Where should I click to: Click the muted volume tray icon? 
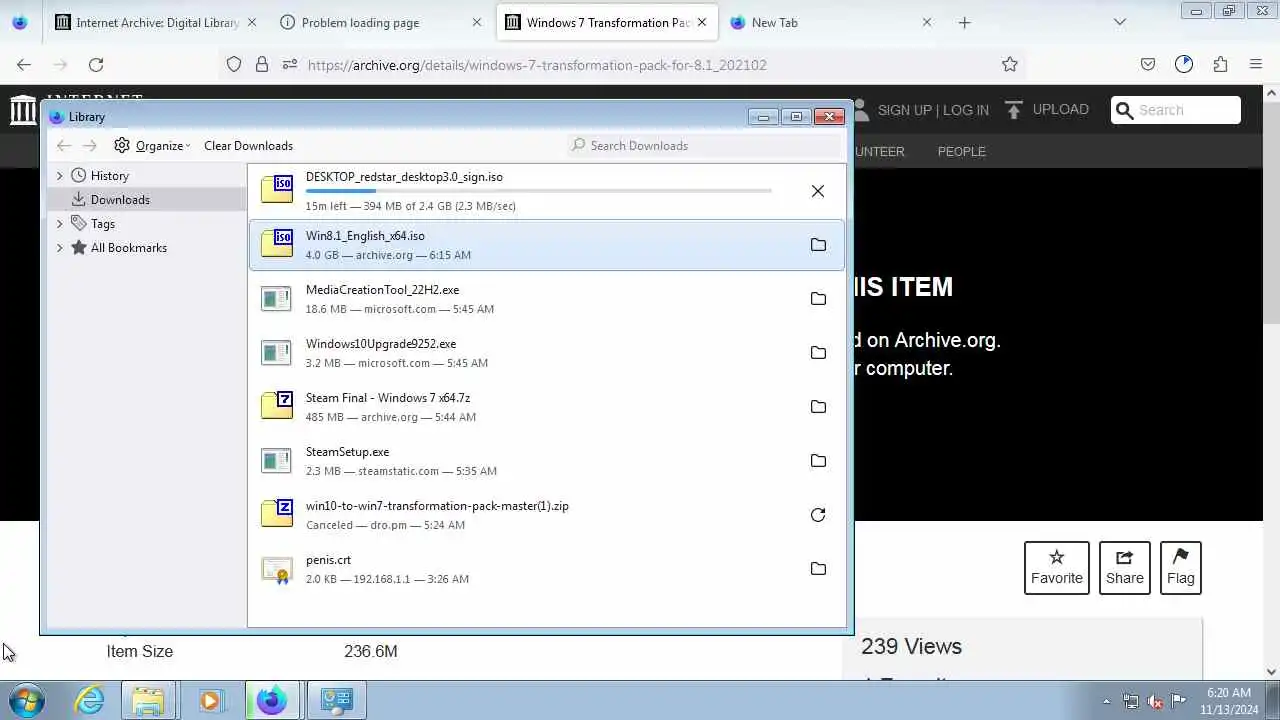[1155, 701]
